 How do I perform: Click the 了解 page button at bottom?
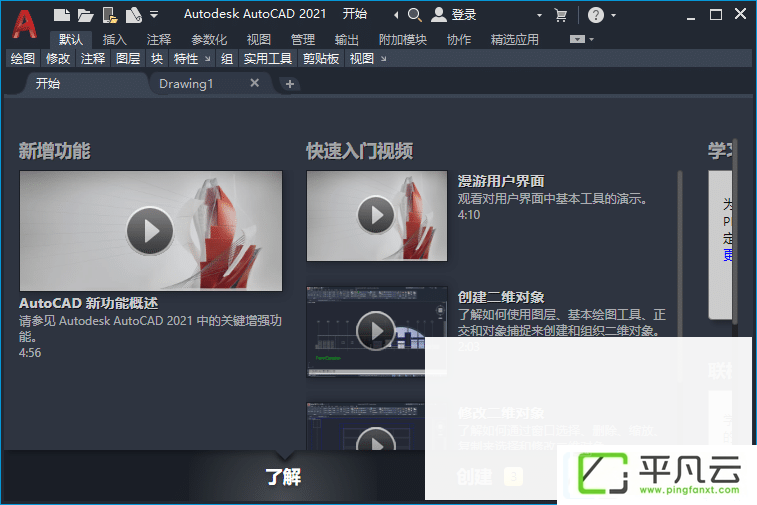tap(284, 477)
